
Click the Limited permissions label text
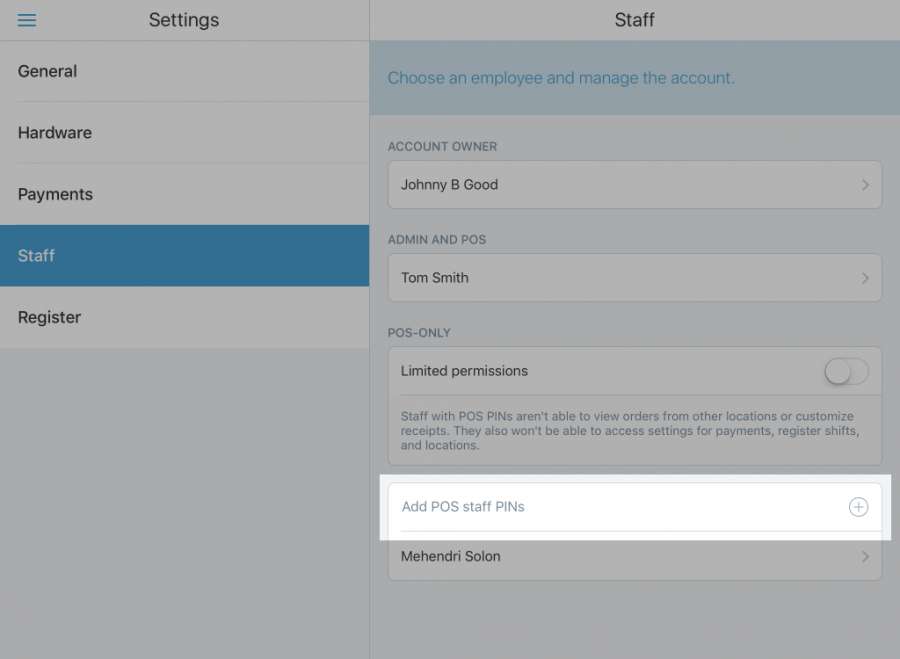464,371
